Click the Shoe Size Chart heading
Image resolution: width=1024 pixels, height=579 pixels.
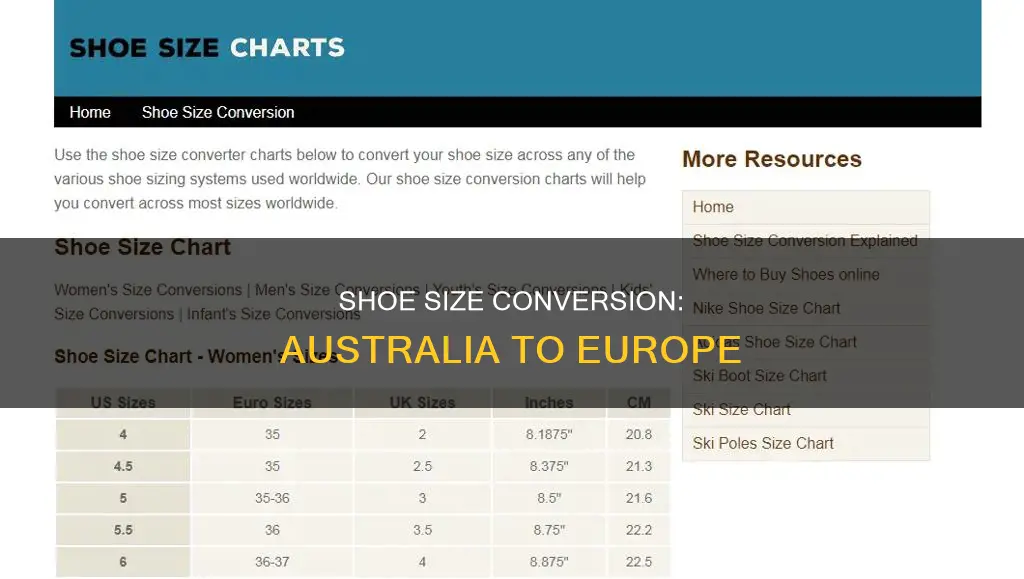pyautogui.click(x=142, y=247)
